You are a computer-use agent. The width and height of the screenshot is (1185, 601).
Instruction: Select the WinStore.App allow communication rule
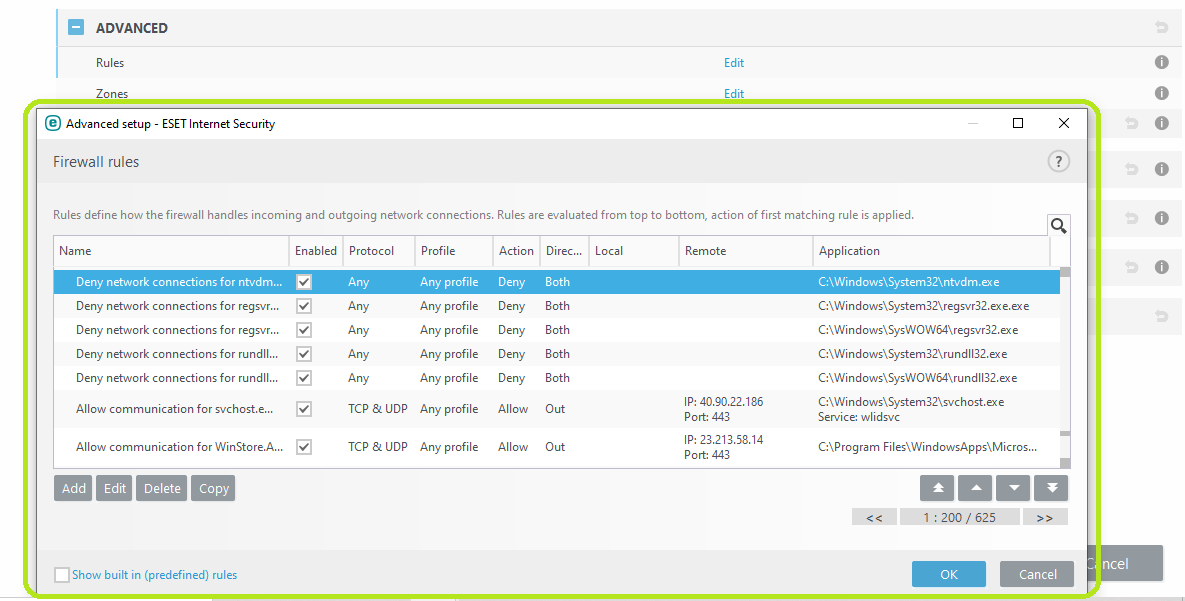tap(556, 447)
